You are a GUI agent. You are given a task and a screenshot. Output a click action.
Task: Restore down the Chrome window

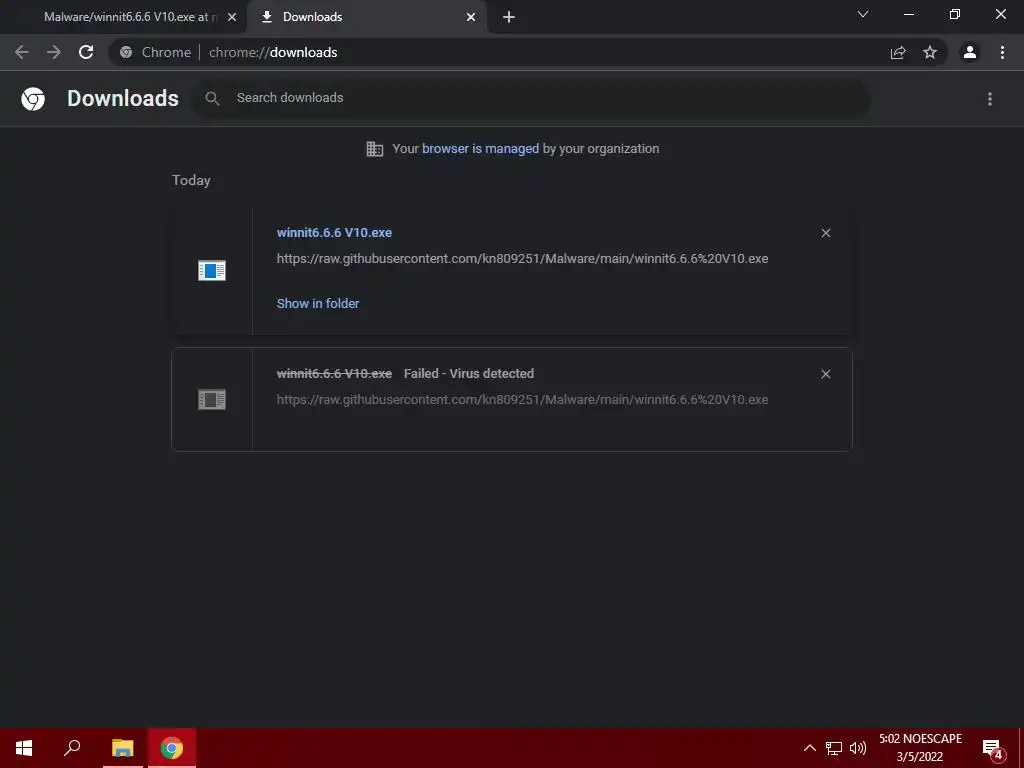click(955, 14)
